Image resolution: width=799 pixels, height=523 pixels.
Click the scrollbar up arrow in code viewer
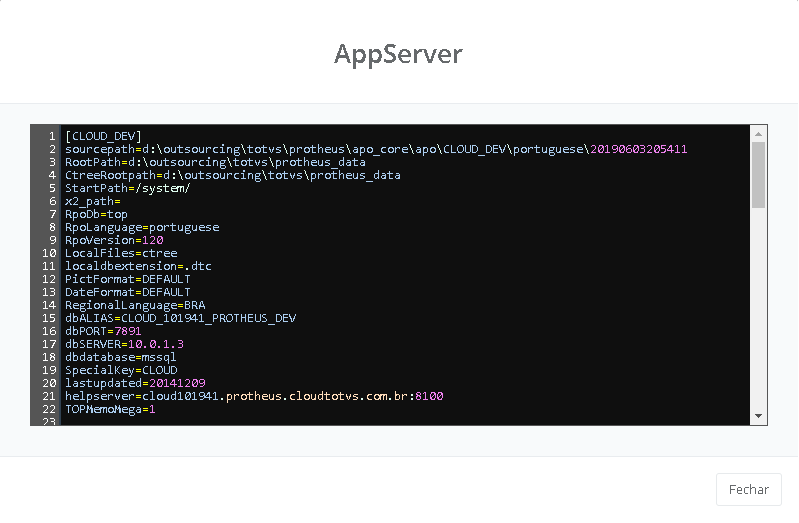[758, 134]
